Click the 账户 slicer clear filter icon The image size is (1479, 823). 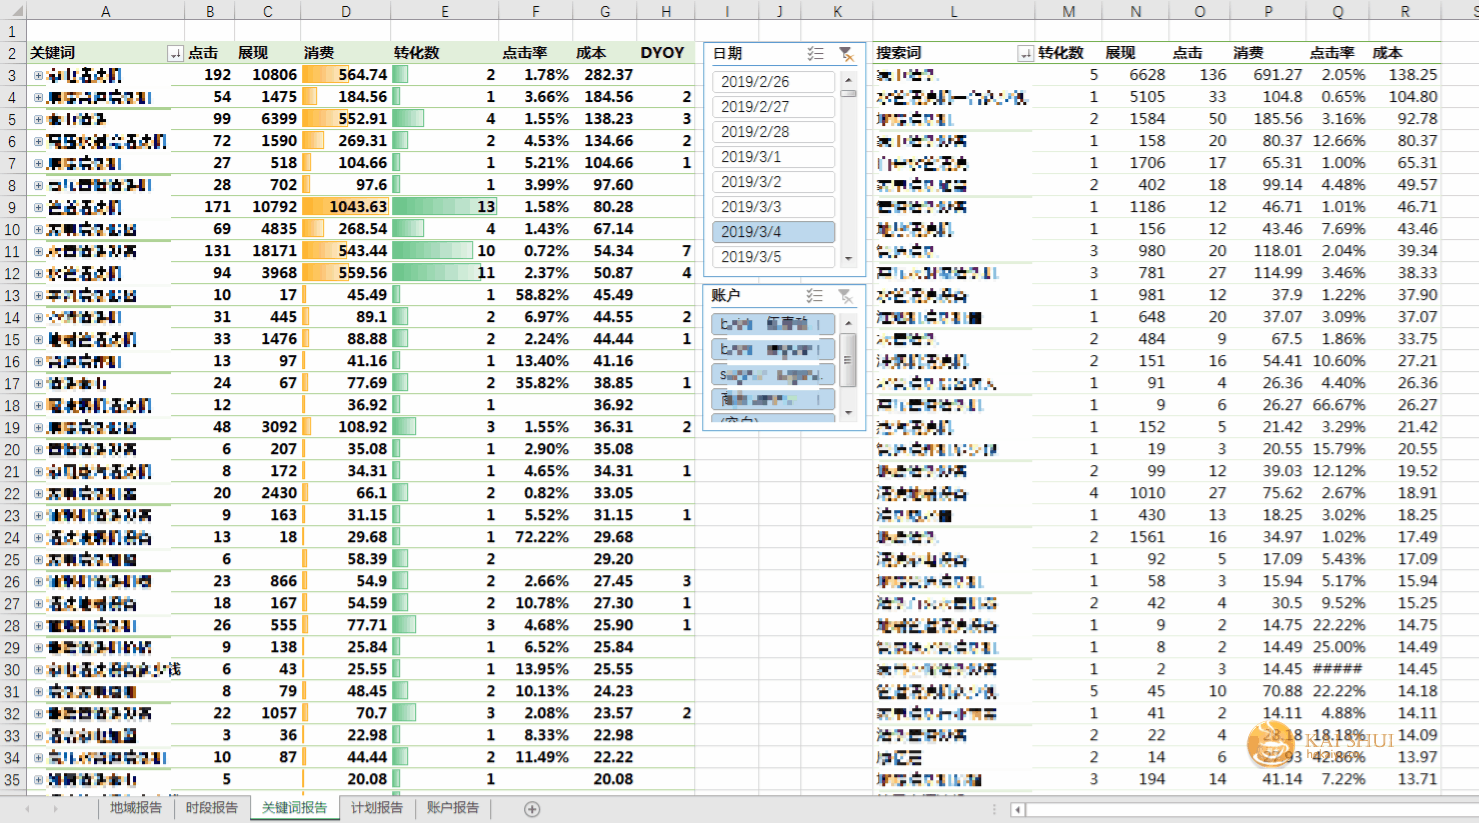pos(846,296)
